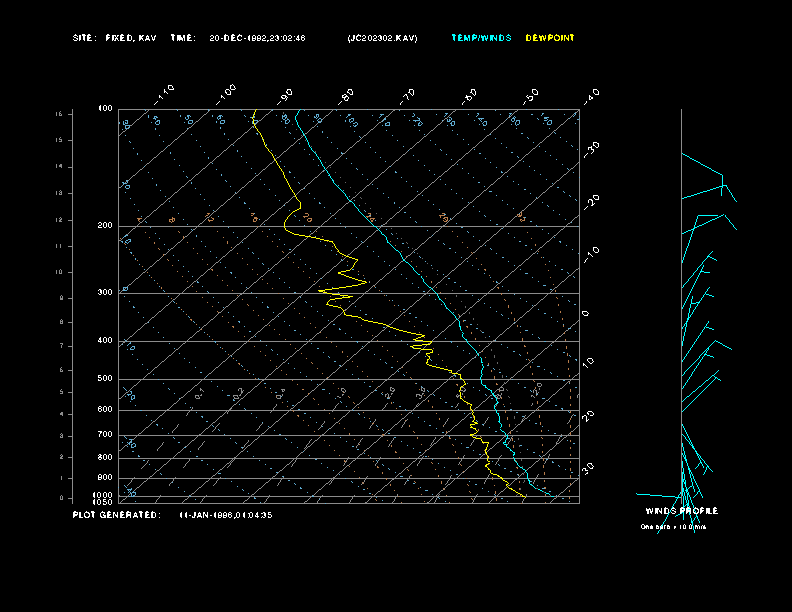This screenshot has height=612, width=792.
Task: Click the -20 temperature label on right axis
Action: tap(591, 201)
